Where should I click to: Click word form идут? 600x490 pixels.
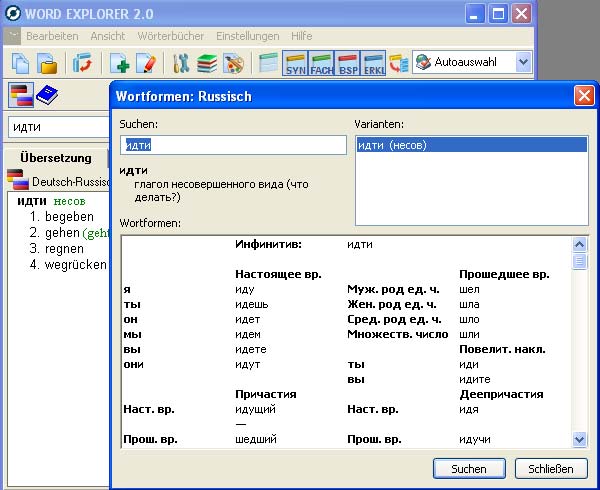click(x=248, y=364)
